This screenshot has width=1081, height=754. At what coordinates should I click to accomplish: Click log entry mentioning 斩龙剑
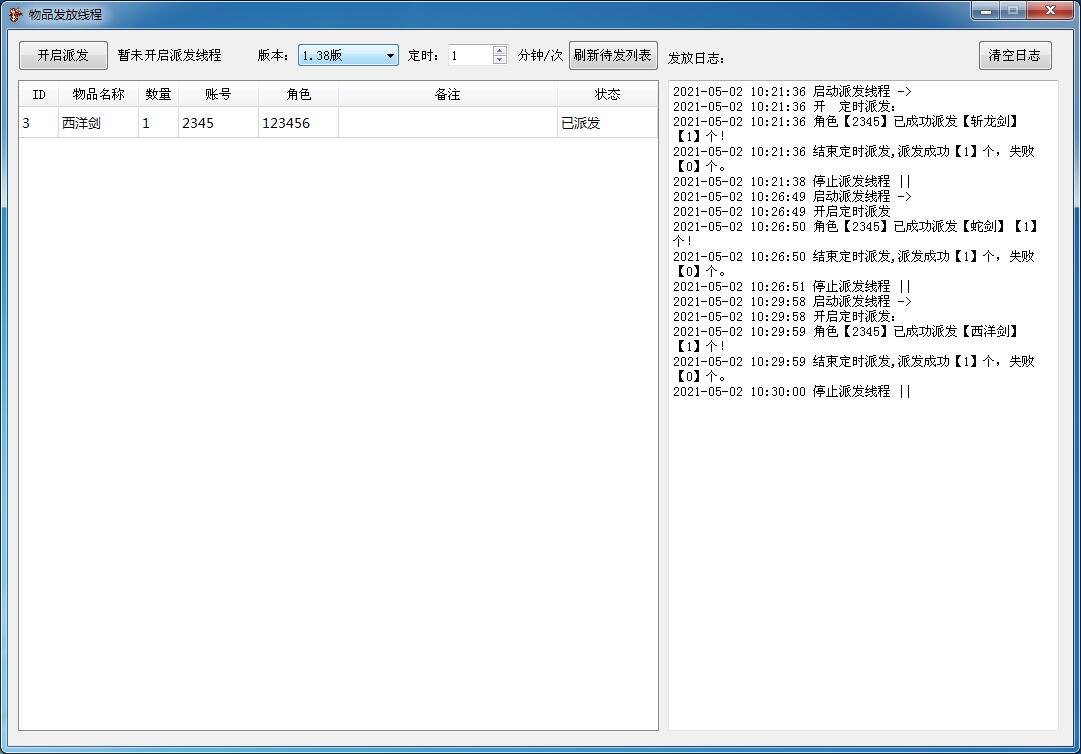[x=847, y=128]
